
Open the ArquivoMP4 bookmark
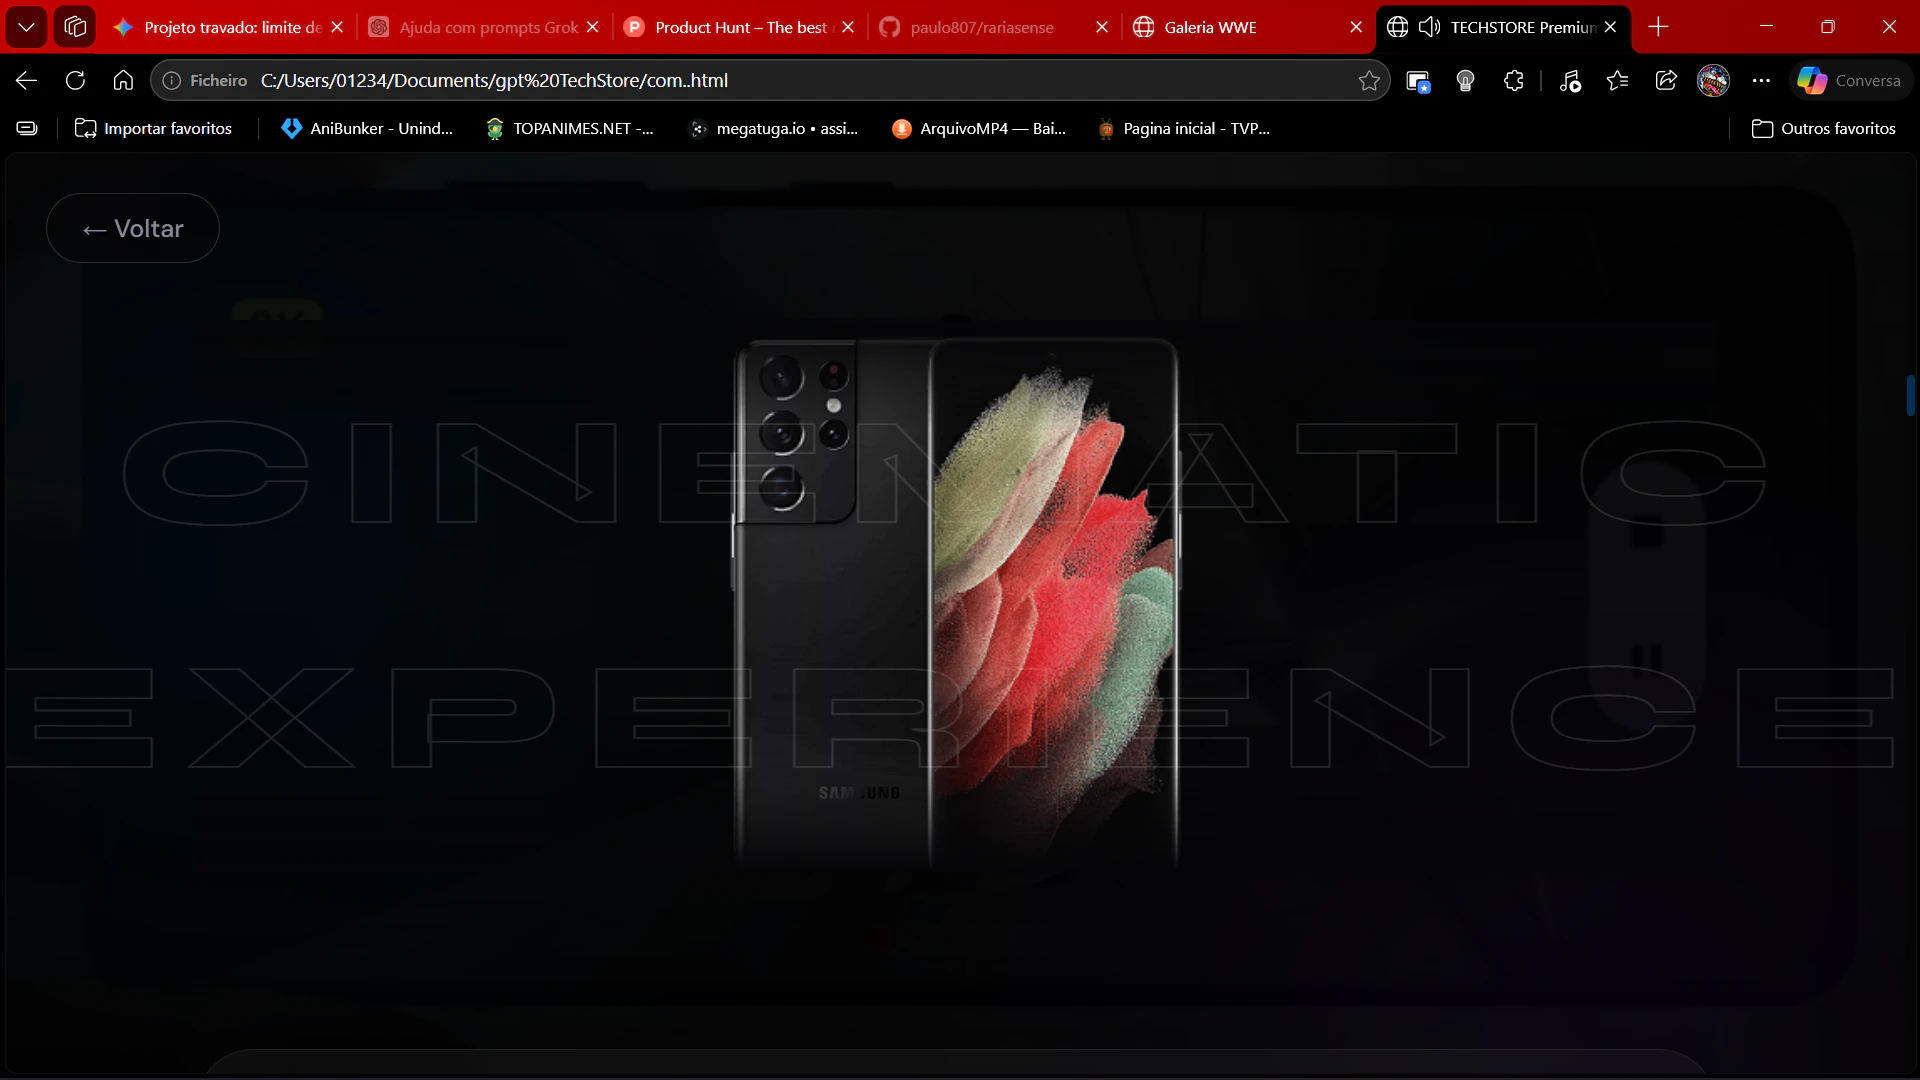(x=979, y=128)
